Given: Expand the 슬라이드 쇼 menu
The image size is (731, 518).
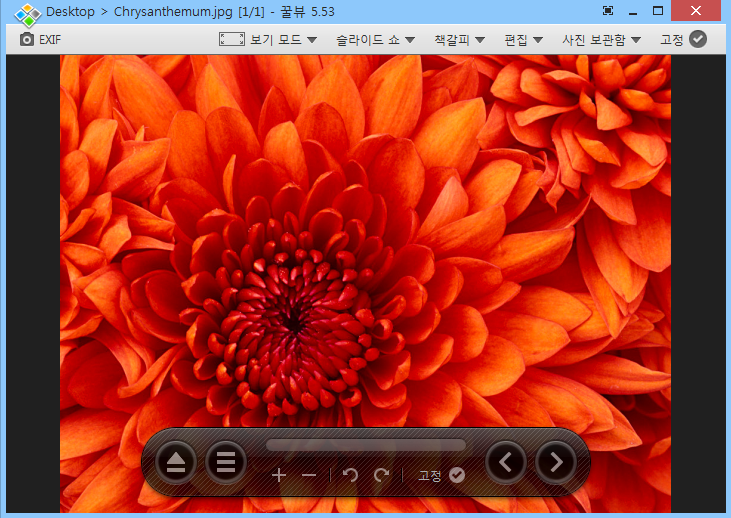Looking at the screenshot, I should click(x=375, y=40).
